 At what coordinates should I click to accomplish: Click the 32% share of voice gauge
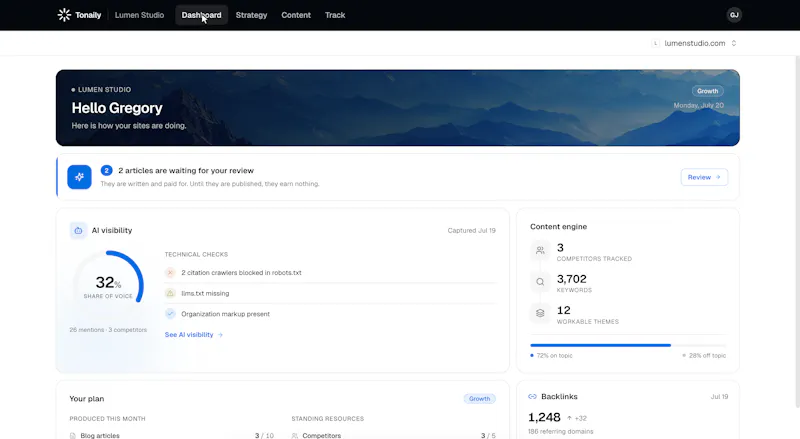click(108, 287)
